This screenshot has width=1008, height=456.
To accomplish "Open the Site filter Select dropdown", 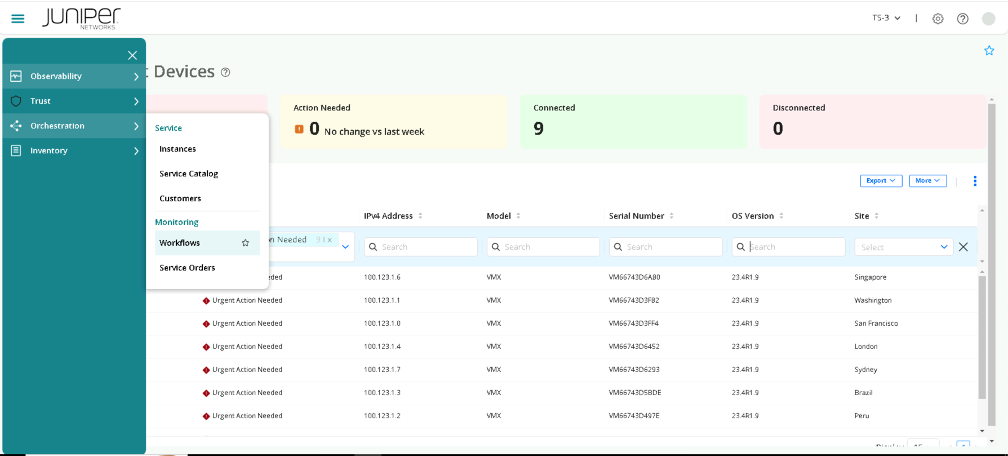I will click(903, 247).
